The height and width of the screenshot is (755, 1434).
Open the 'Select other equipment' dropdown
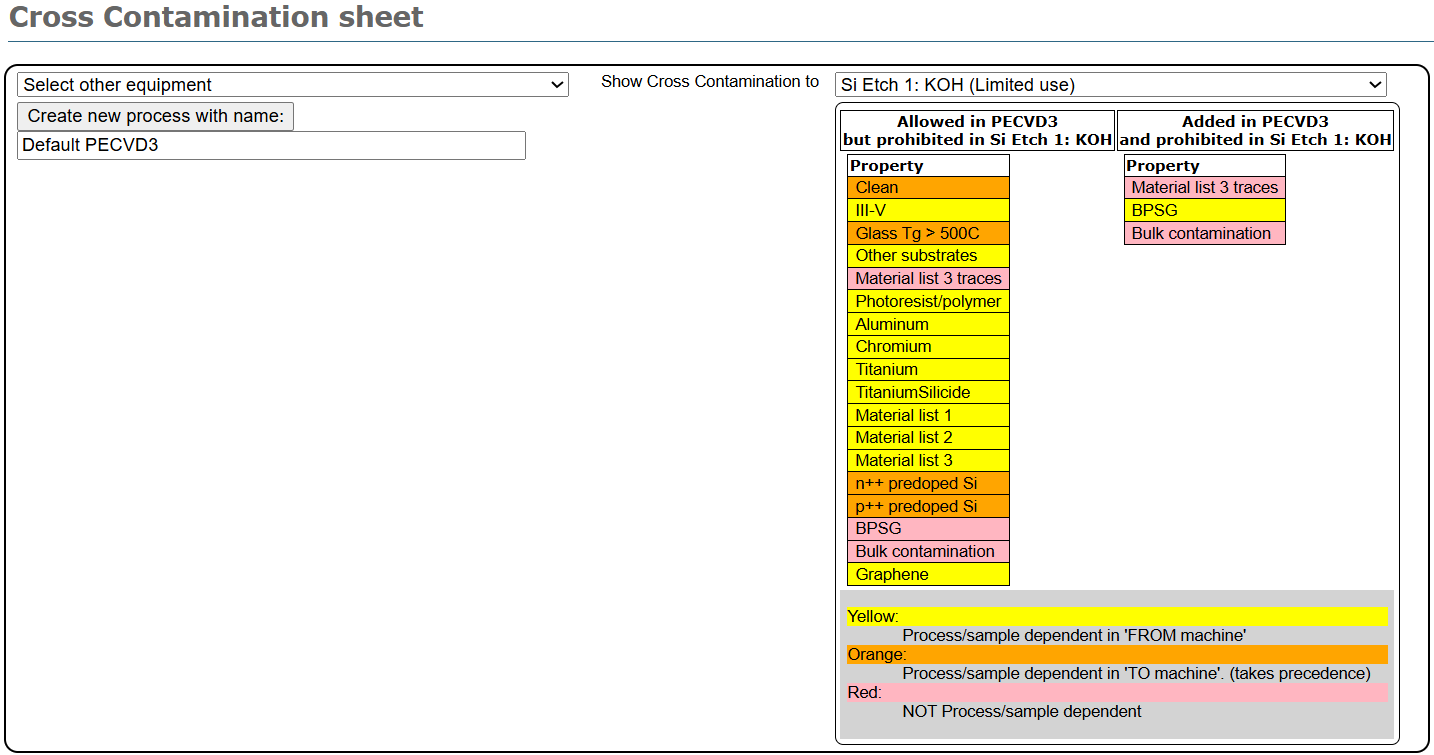[x=292, y=85]
